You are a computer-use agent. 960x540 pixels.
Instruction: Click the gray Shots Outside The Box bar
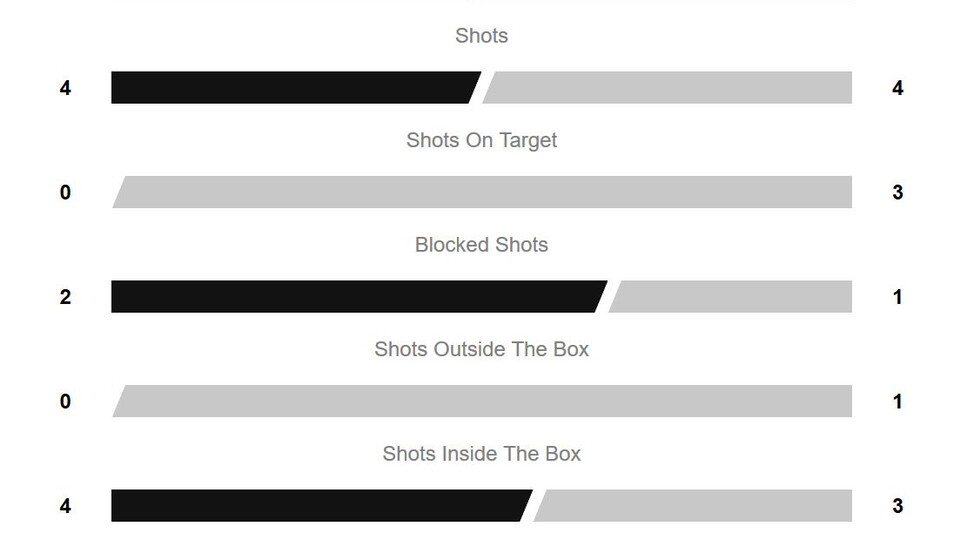pos(481,401)
